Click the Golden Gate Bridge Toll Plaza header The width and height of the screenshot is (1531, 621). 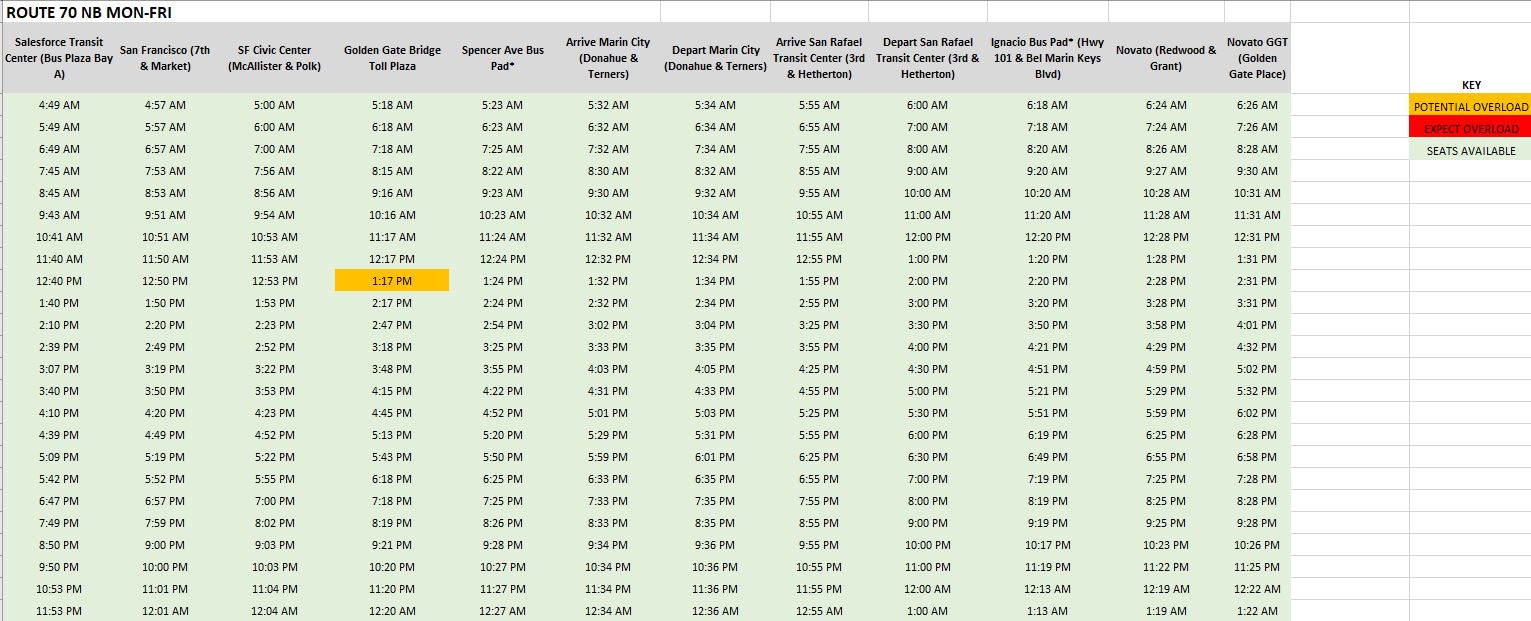(x=391, y=58)
